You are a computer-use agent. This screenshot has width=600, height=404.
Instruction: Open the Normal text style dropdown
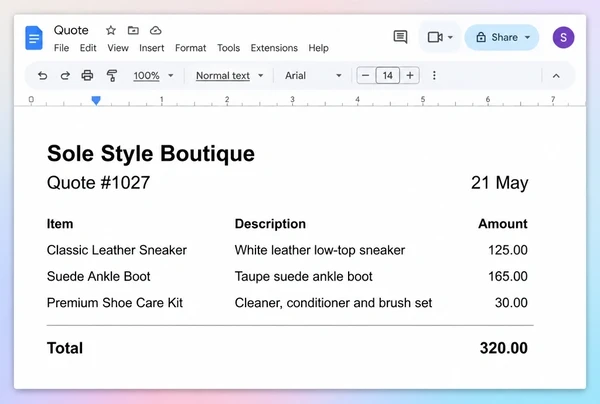[x=229, y=75]
